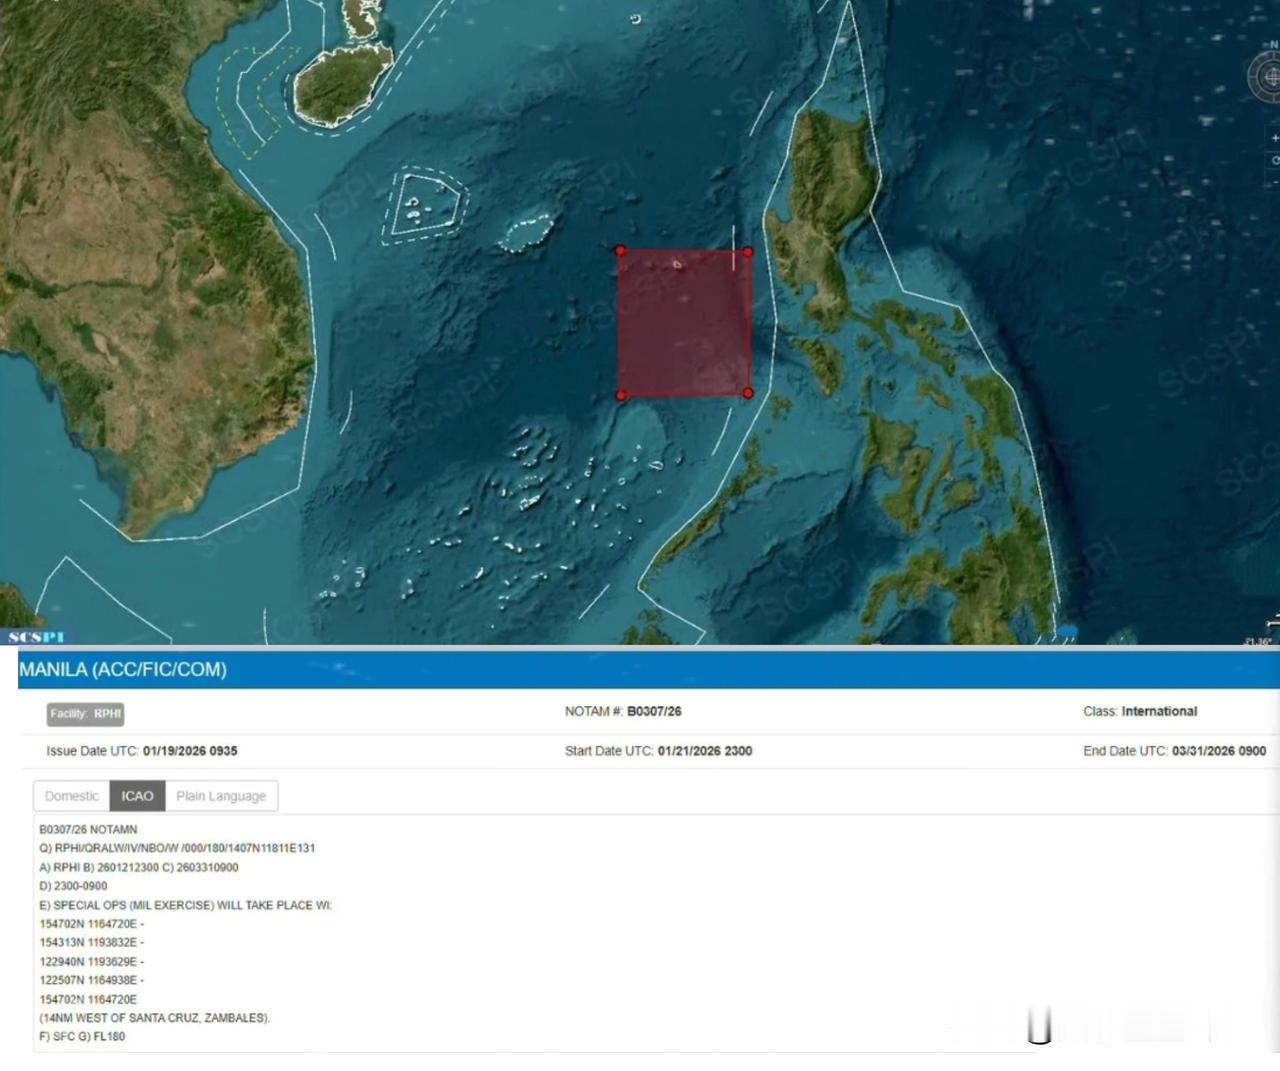The width and height of the screenshot is (1280, 1071).
Task: Switch to the ICAO tab
Action: [137, 796]
